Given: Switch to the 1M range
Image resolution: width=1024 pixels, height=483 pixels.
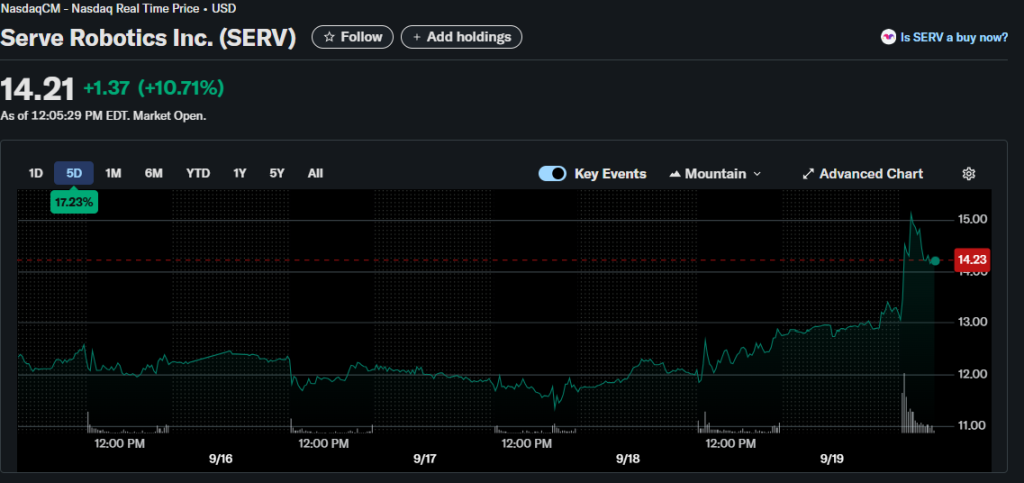Looking at the screenshot, I should 113,174.
